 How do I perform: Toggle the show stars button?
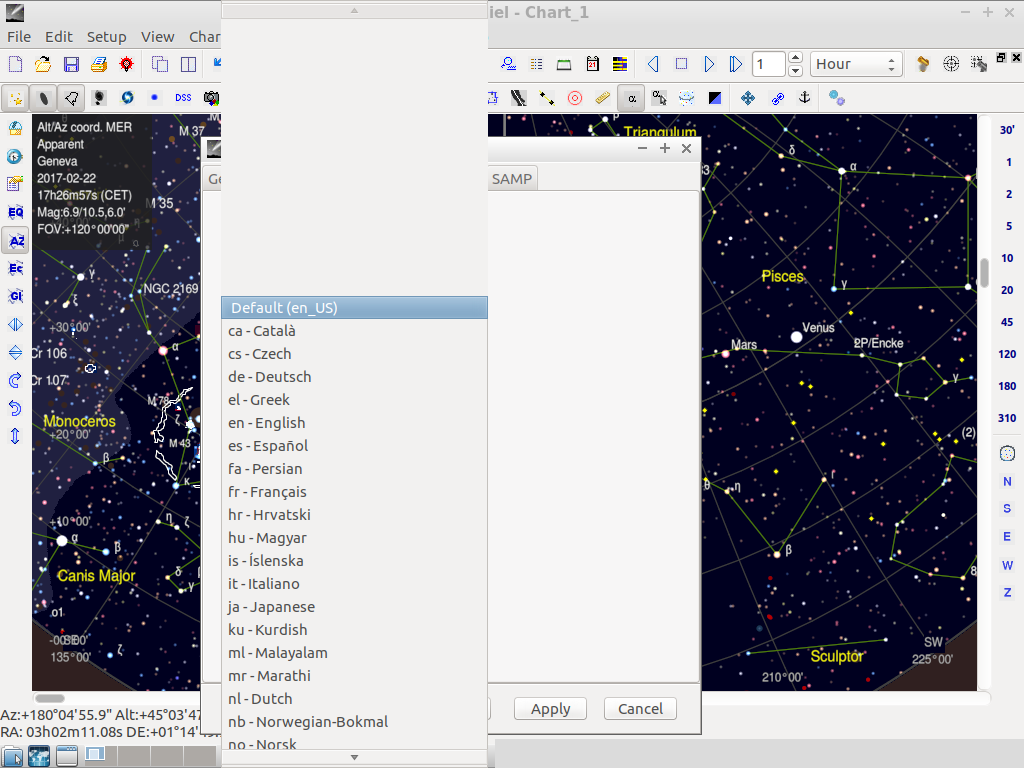pyautogui.click(x=16, y=98)
